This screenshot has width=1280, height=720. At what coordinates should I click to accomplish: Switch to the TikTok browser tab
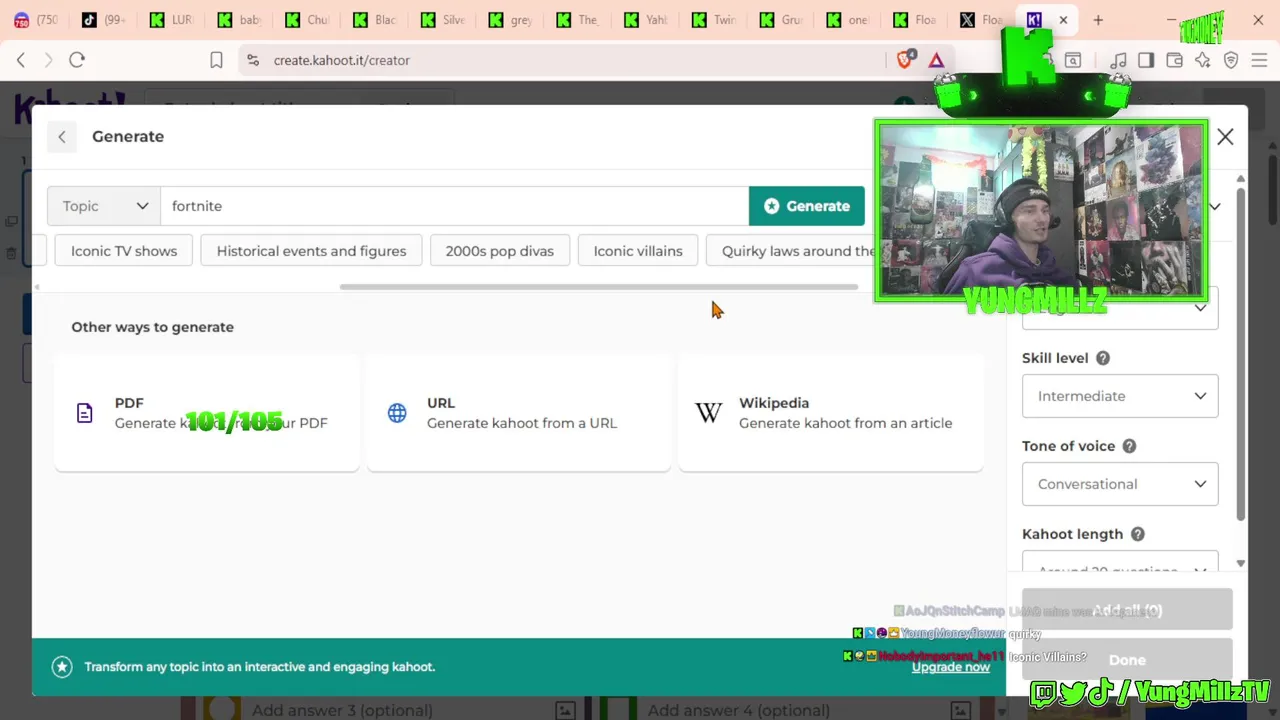pyautogui.click(x=104, y=20)
